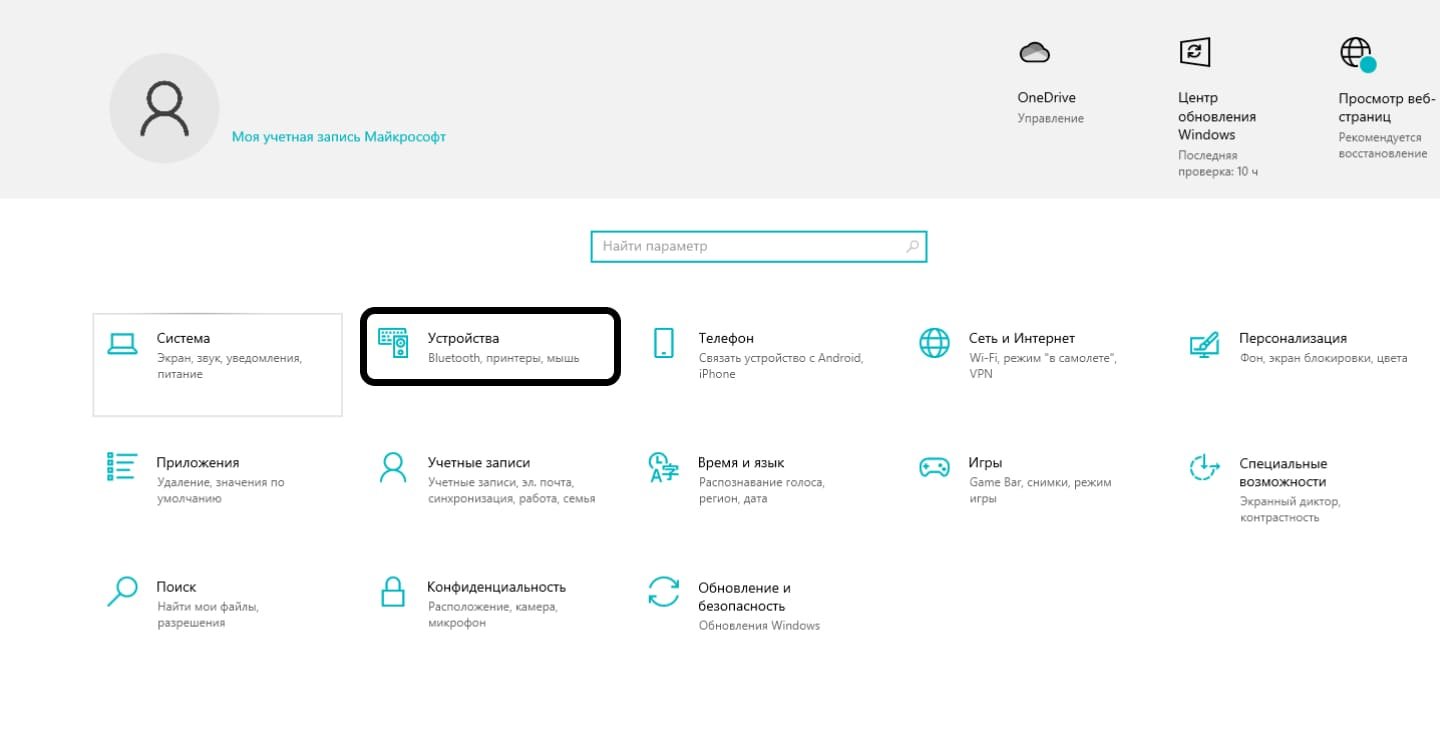The height and width of the screenshot is (750, 1440).
Task: Click the Телефон phone icon
Action: click(663, 344)
